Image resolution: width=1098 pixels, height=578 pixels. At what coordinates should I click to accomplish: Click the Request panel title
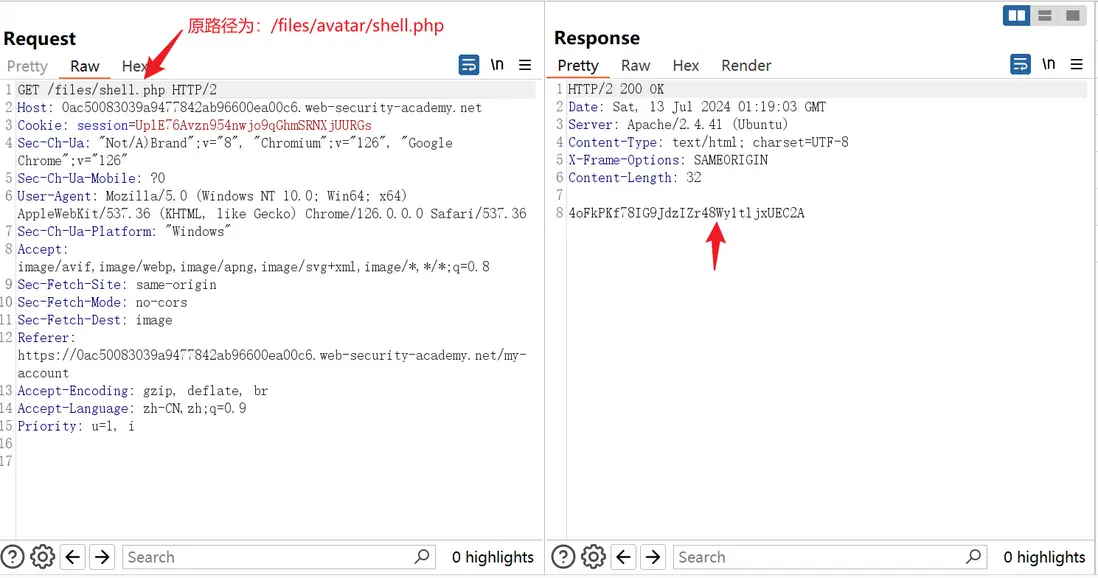click(39, 39)
